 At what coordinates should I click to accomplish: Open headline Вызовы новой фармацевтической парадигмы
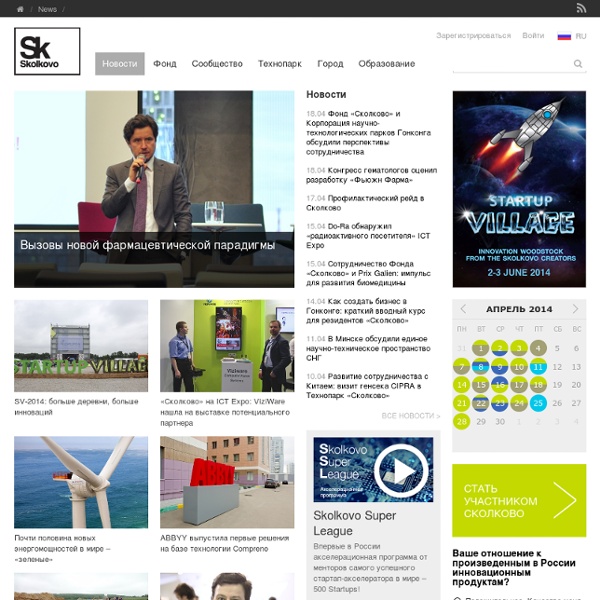(x=147, y=245)
